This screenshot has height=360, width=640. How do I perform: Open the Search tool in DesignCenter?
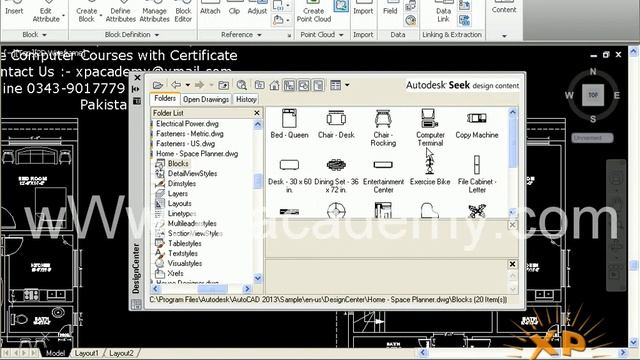tap(241, 85)
